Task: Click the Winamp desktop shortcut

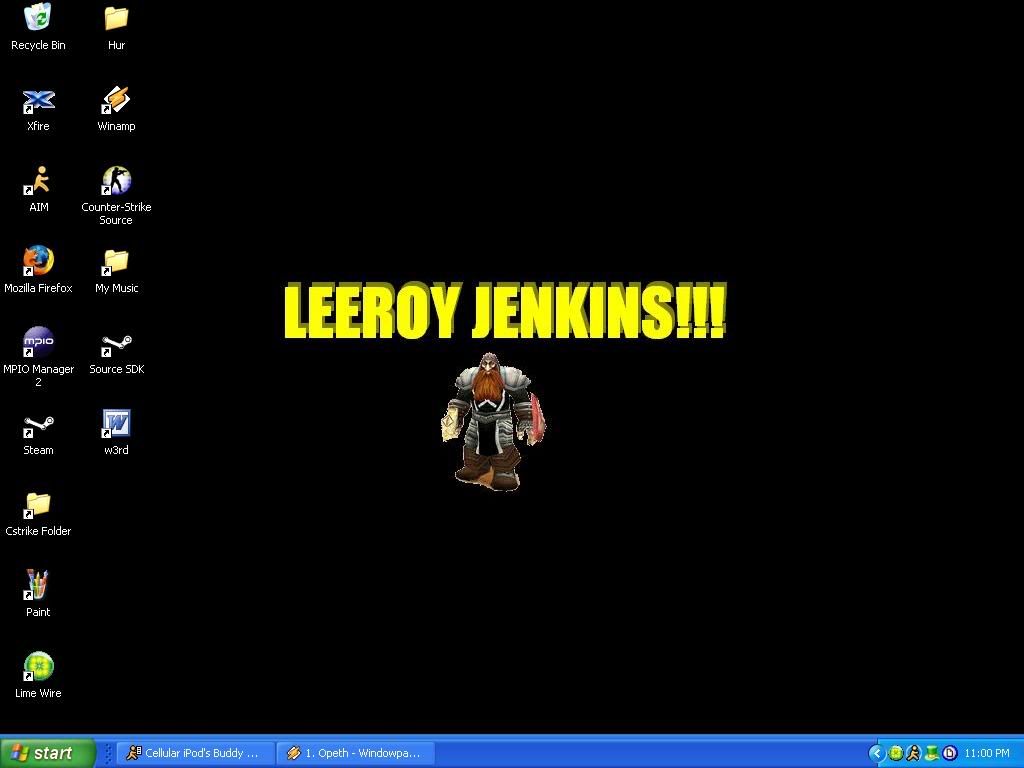Action: point(116,101)
